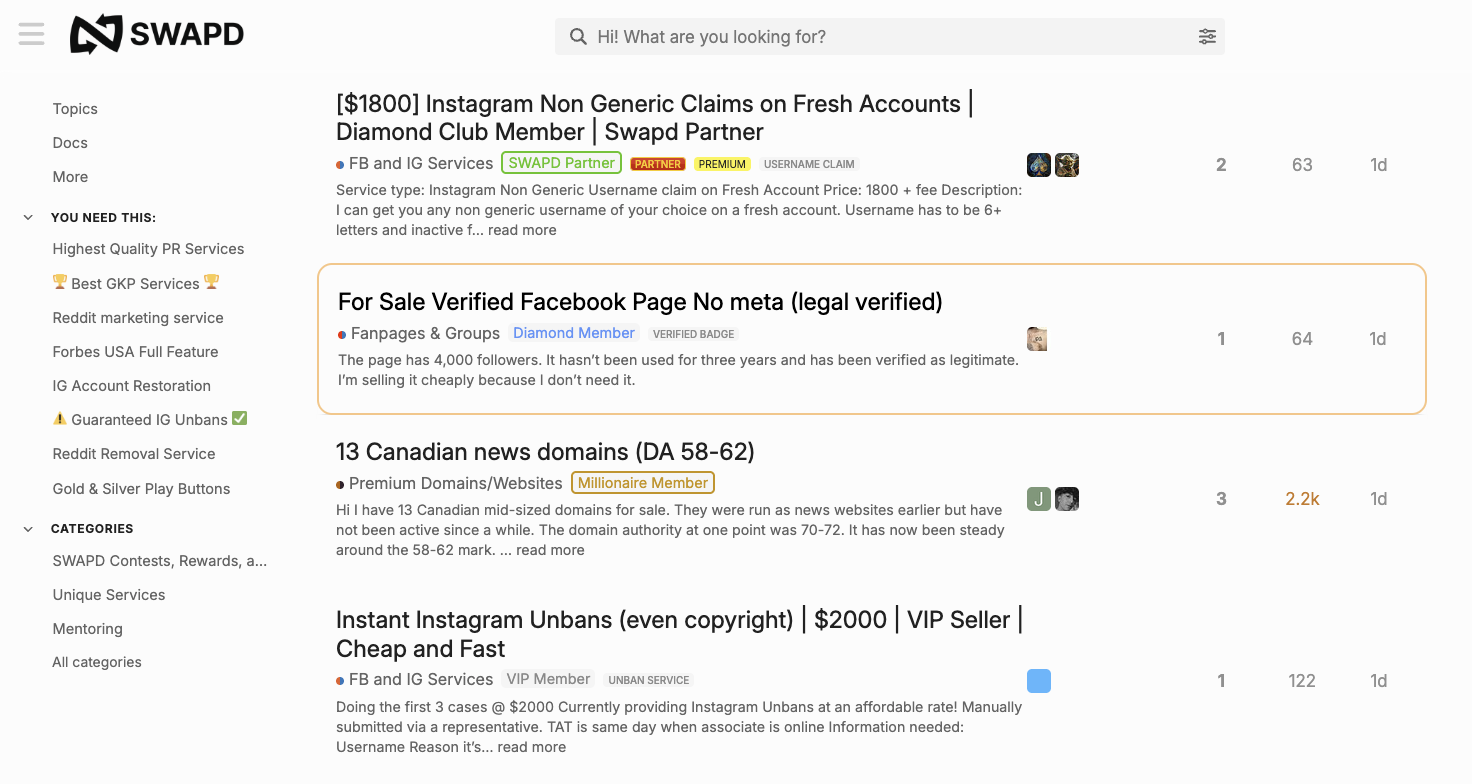Click the SWAPD Partner badge
This screenshot has width=1472, height=784.
[561, 163]
